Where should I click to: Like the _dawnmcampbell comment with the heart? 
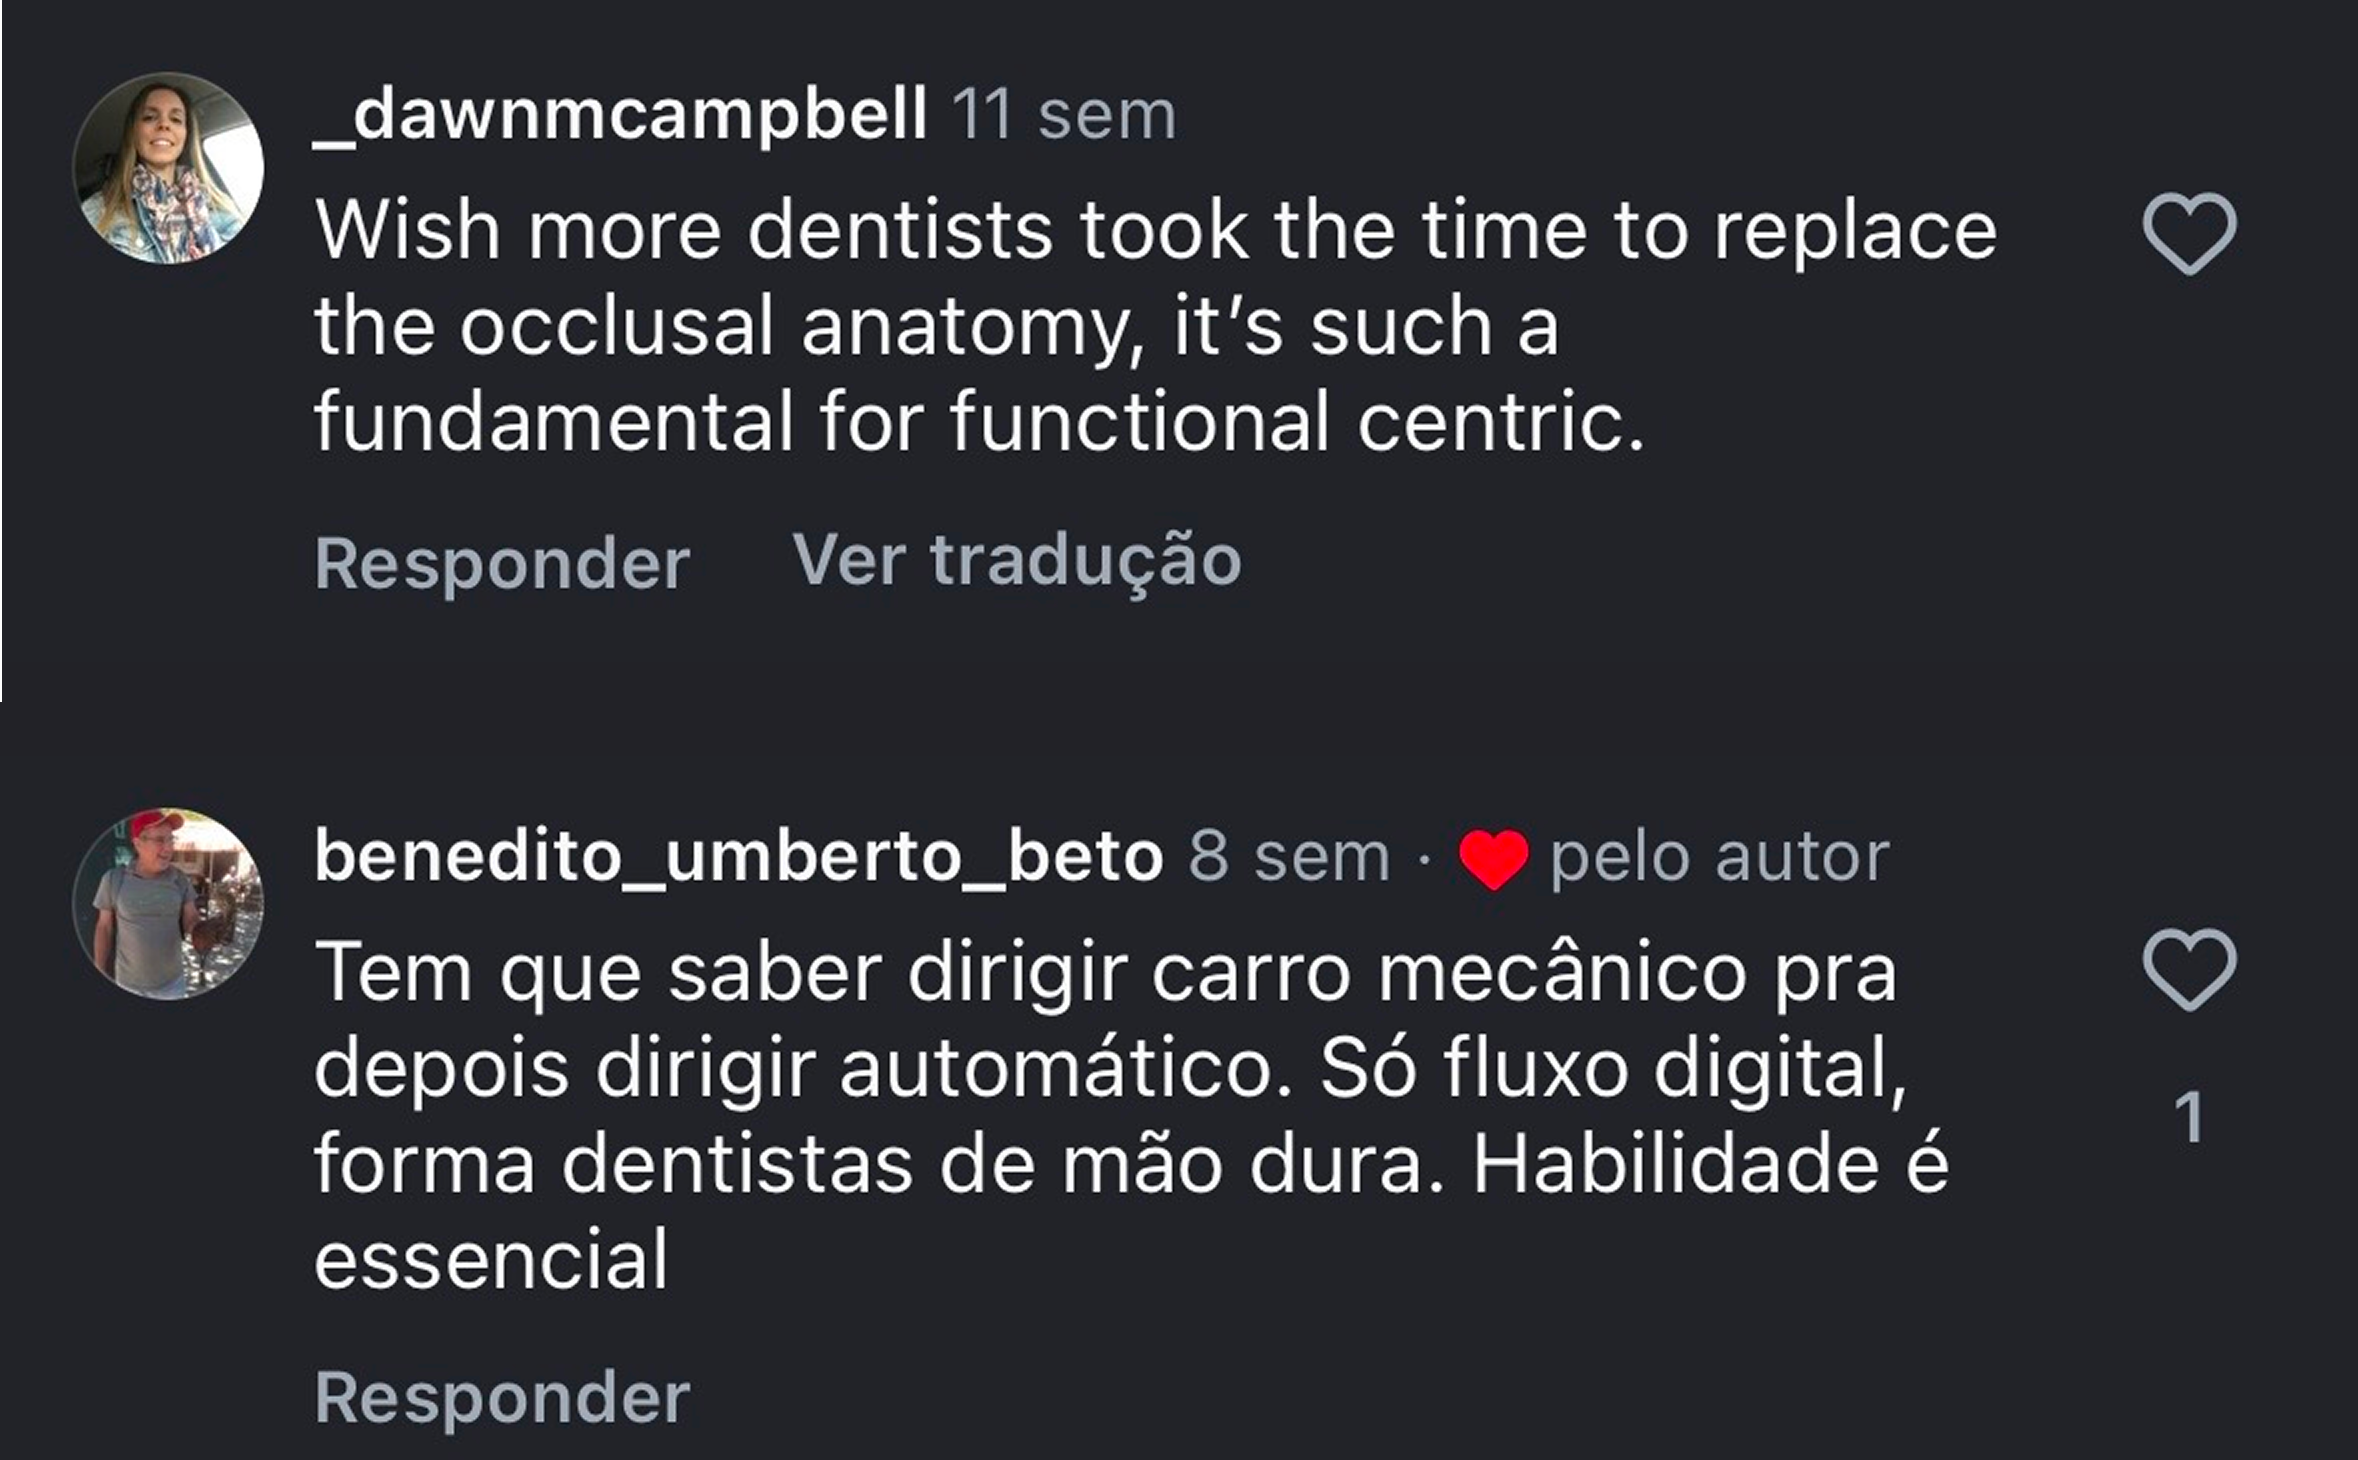pyautogui.click(x=2189, y=233)
